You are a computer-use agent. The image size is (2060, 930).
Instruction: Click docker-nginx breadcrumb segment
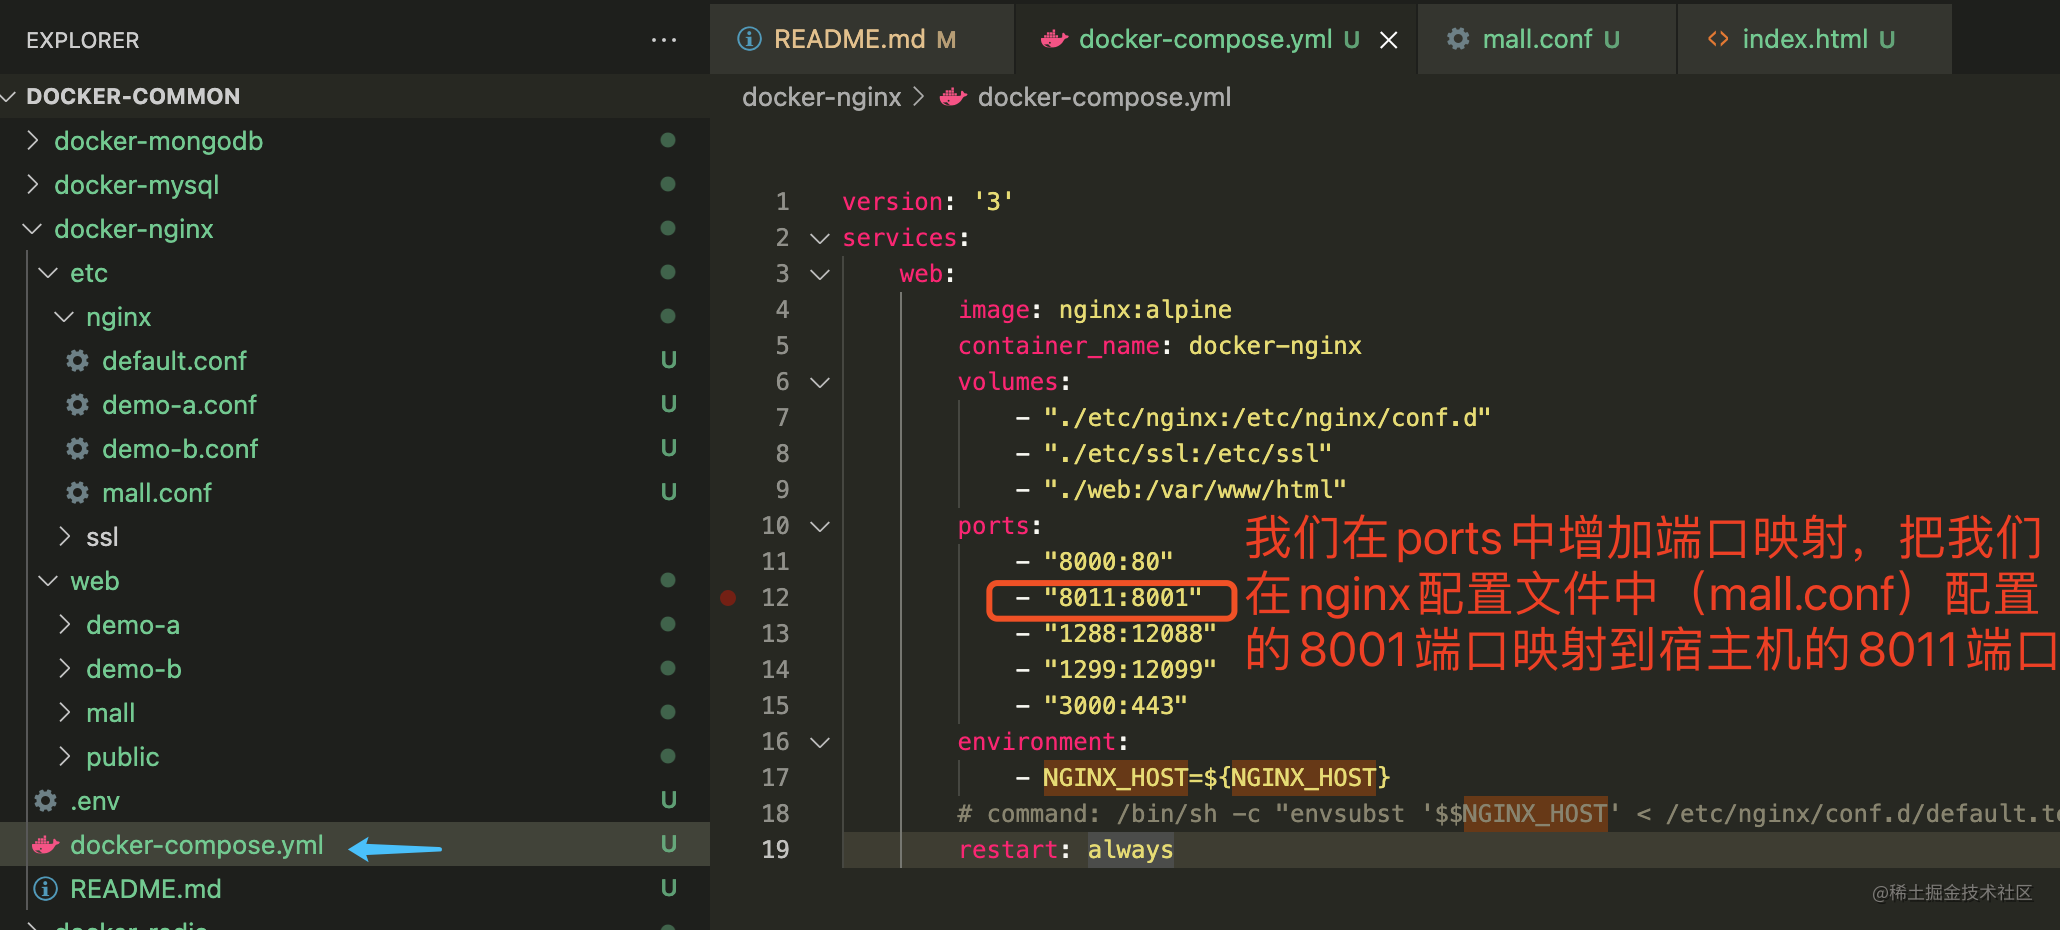coord(822,97)
